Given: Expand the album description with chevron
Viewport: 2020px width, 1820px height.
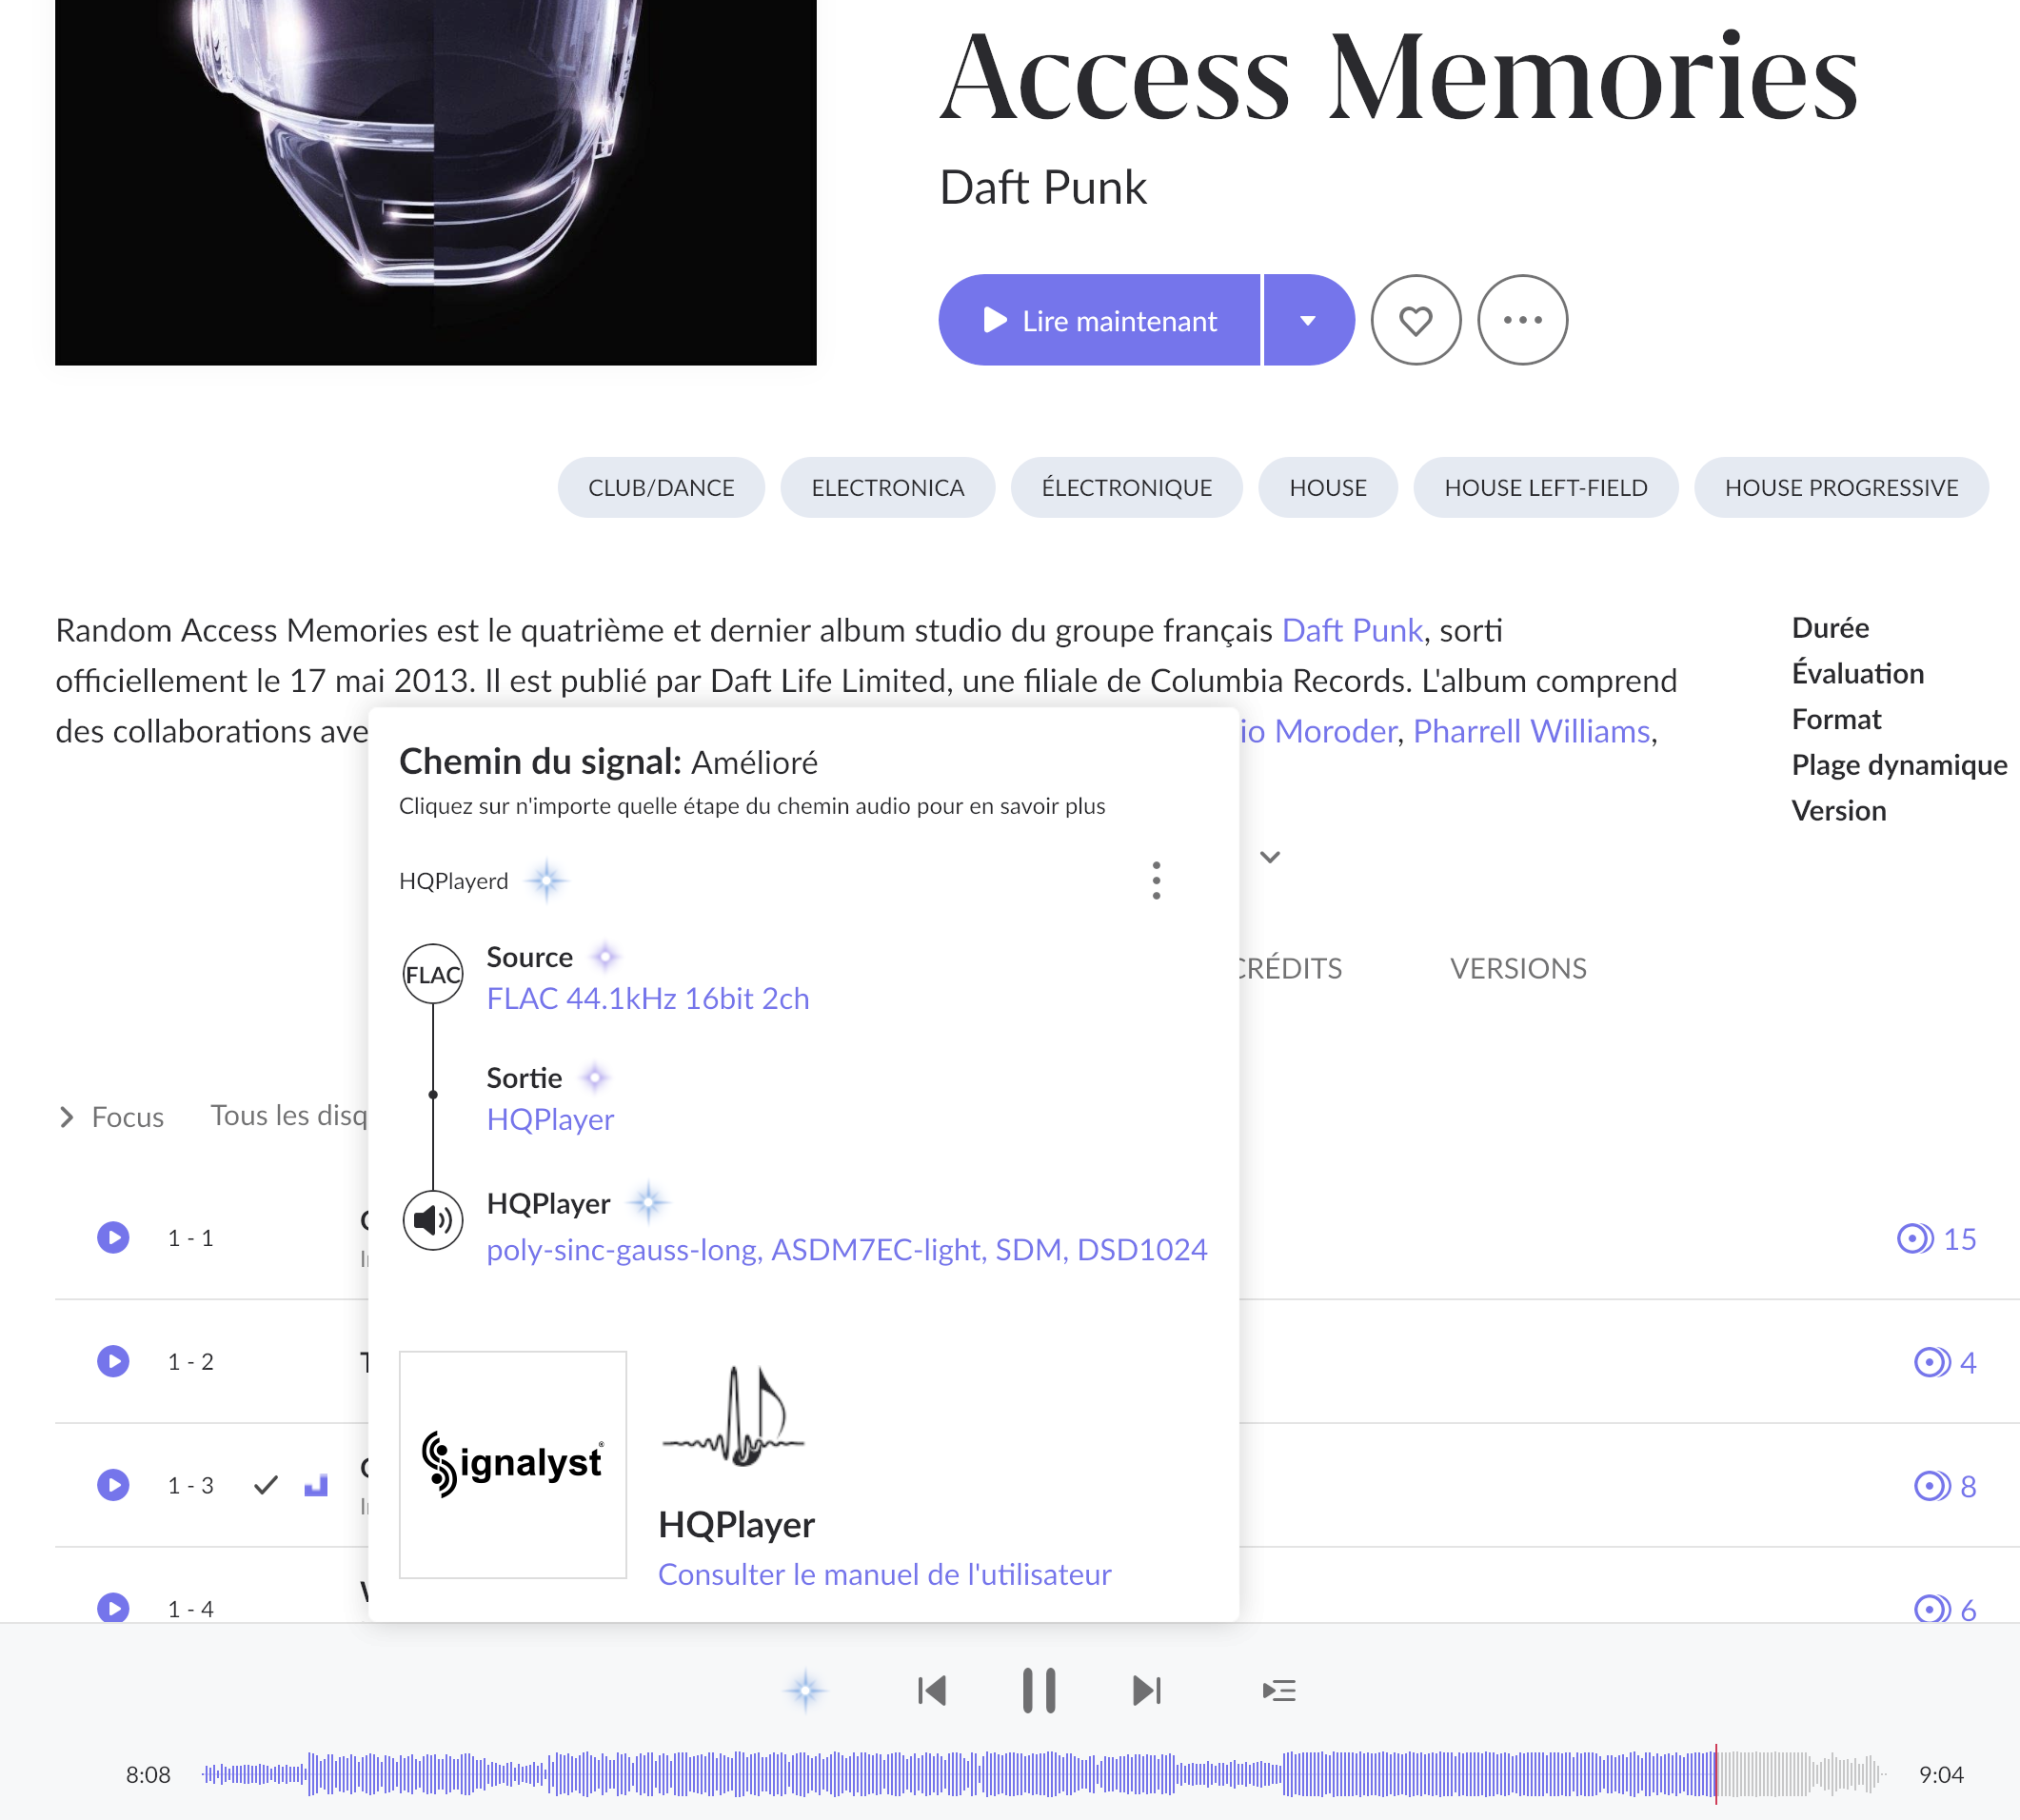Looking at the screenshot, I should pyautogui.click(x=1270, y=857).
